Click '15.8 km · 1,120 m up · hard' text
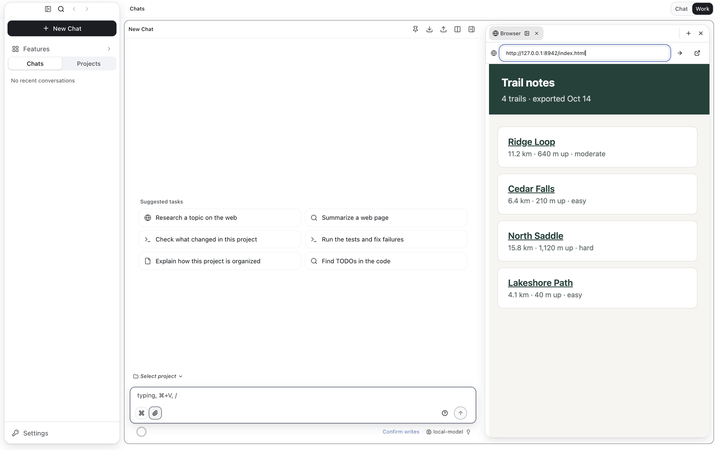Screen dimensions: 720x450 (x=550, y=248)
